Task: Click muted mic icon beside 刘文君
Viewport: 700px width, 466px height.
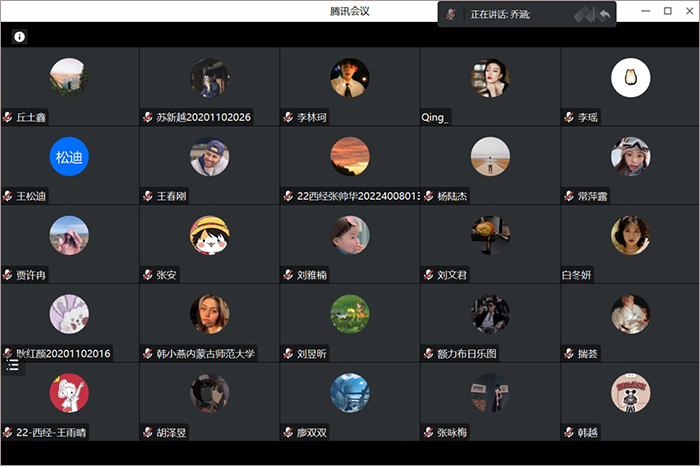Action: click(x=428, y=275)
